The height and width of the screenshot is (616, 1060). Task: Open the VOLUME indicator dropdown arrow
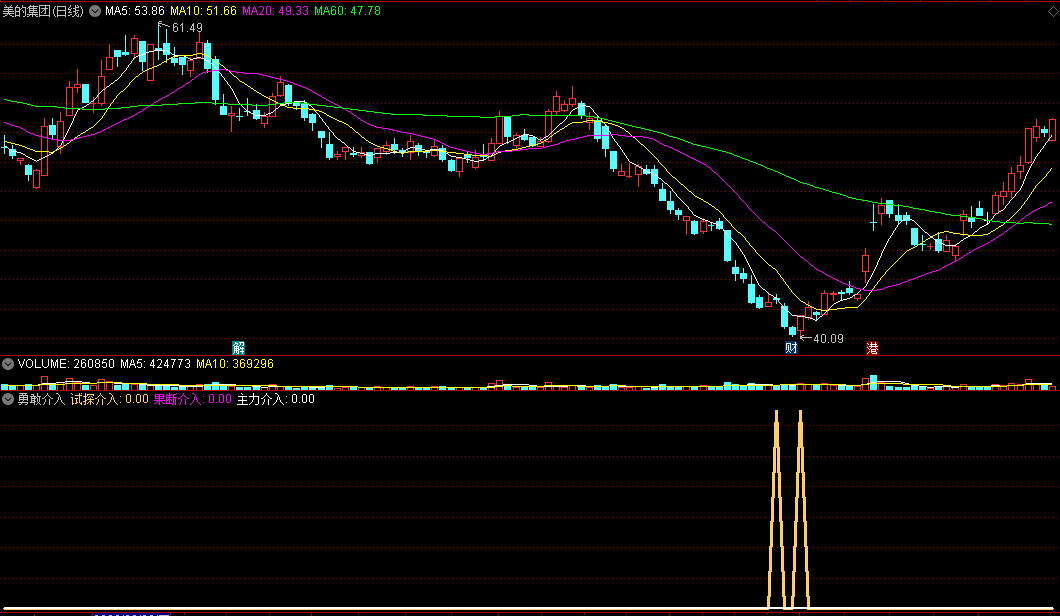coord(8,364)
